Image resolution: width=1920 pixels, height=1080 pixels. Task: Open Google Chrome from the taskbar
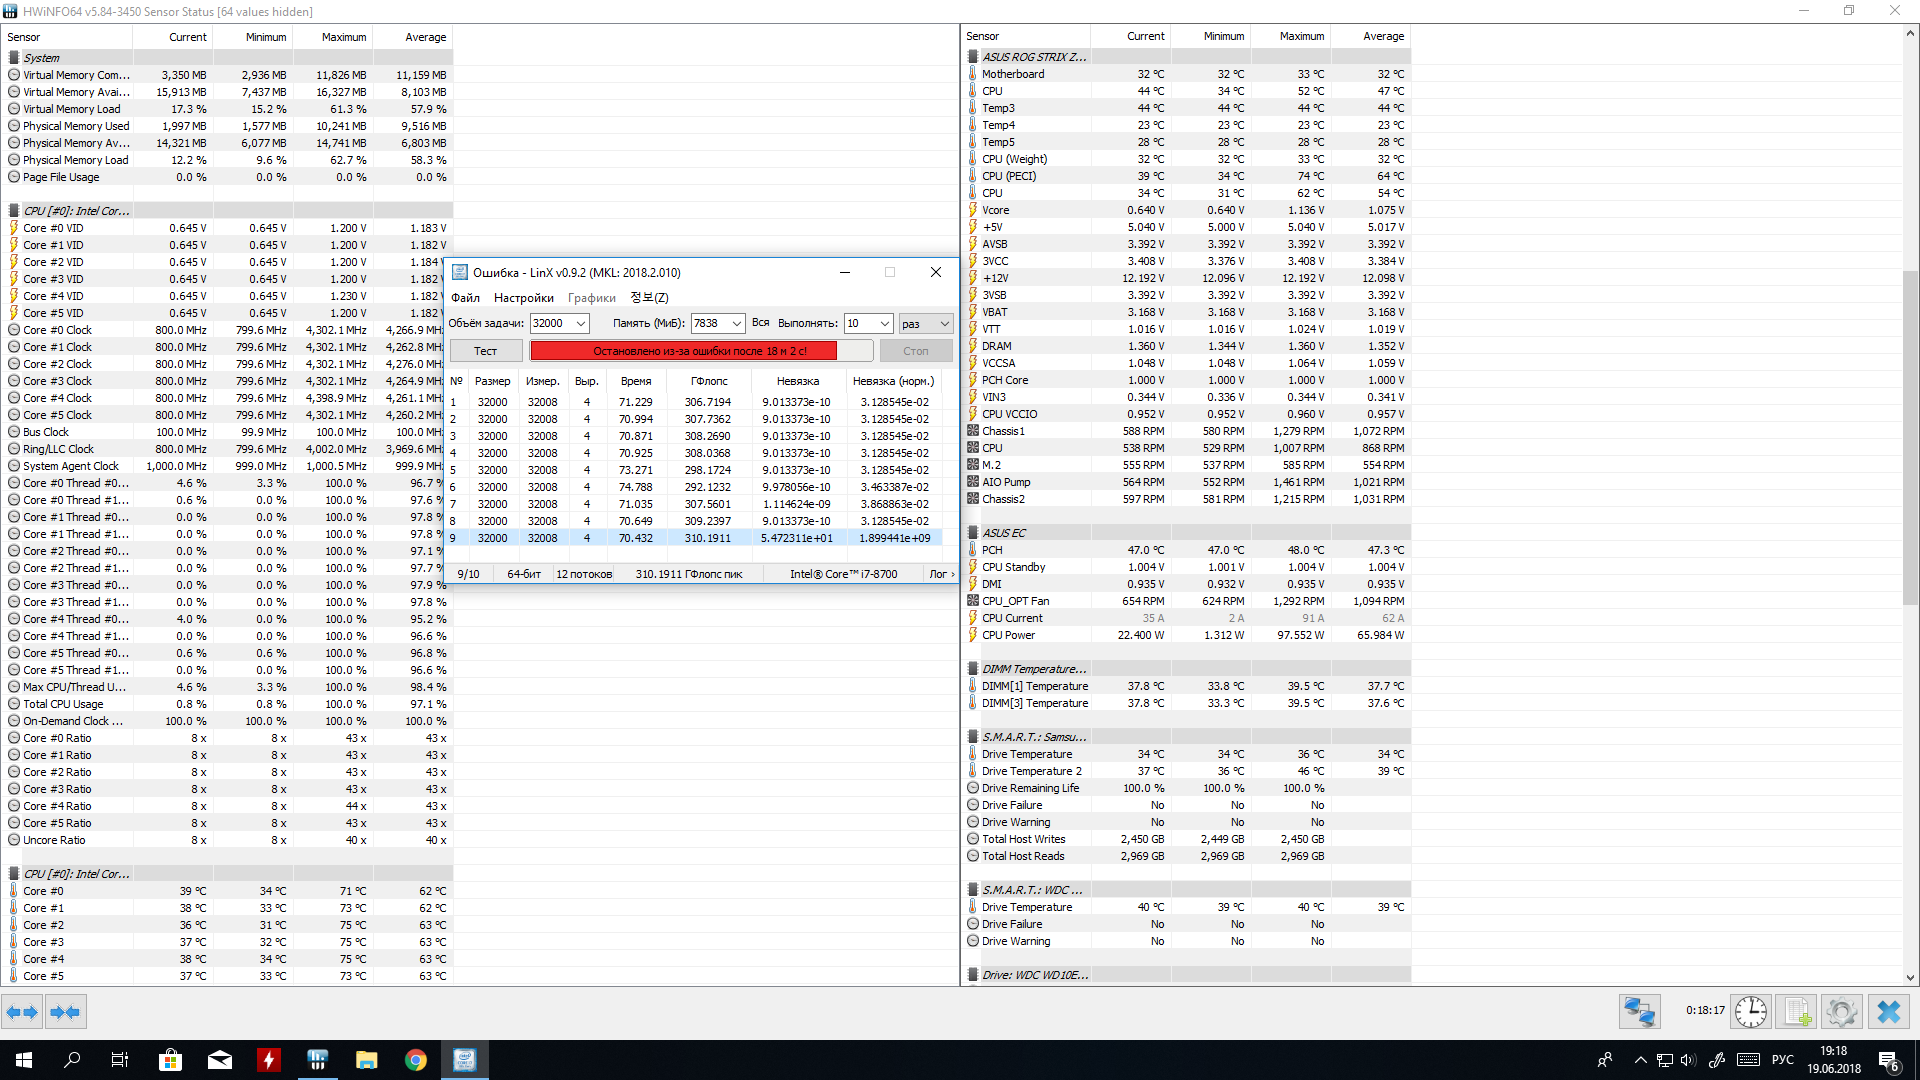[415, 1060]
